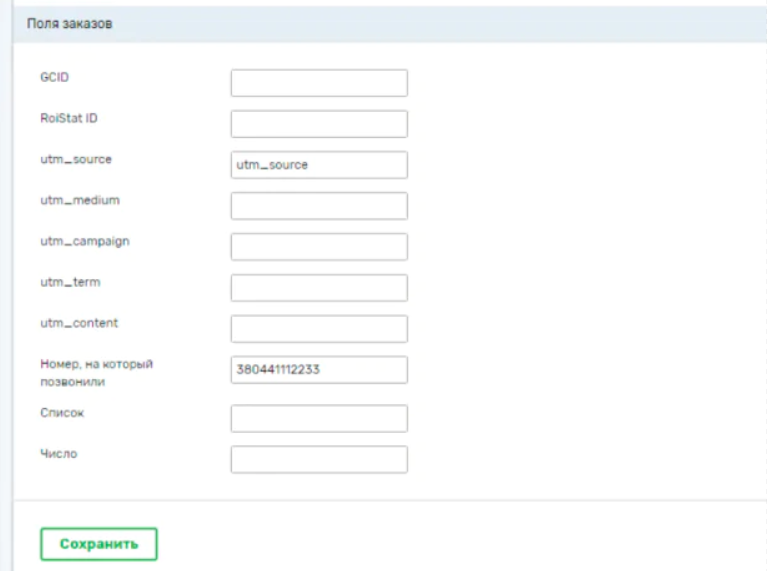The width and height of the screenshot is (767, 571).
Task: Click the utm_term input box
Action: click(319, 288)
